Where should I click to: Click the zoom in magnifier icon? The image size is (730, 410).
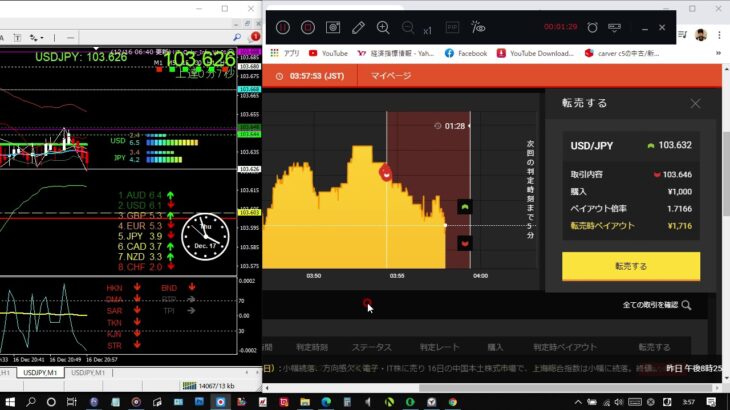pos(383,27)
